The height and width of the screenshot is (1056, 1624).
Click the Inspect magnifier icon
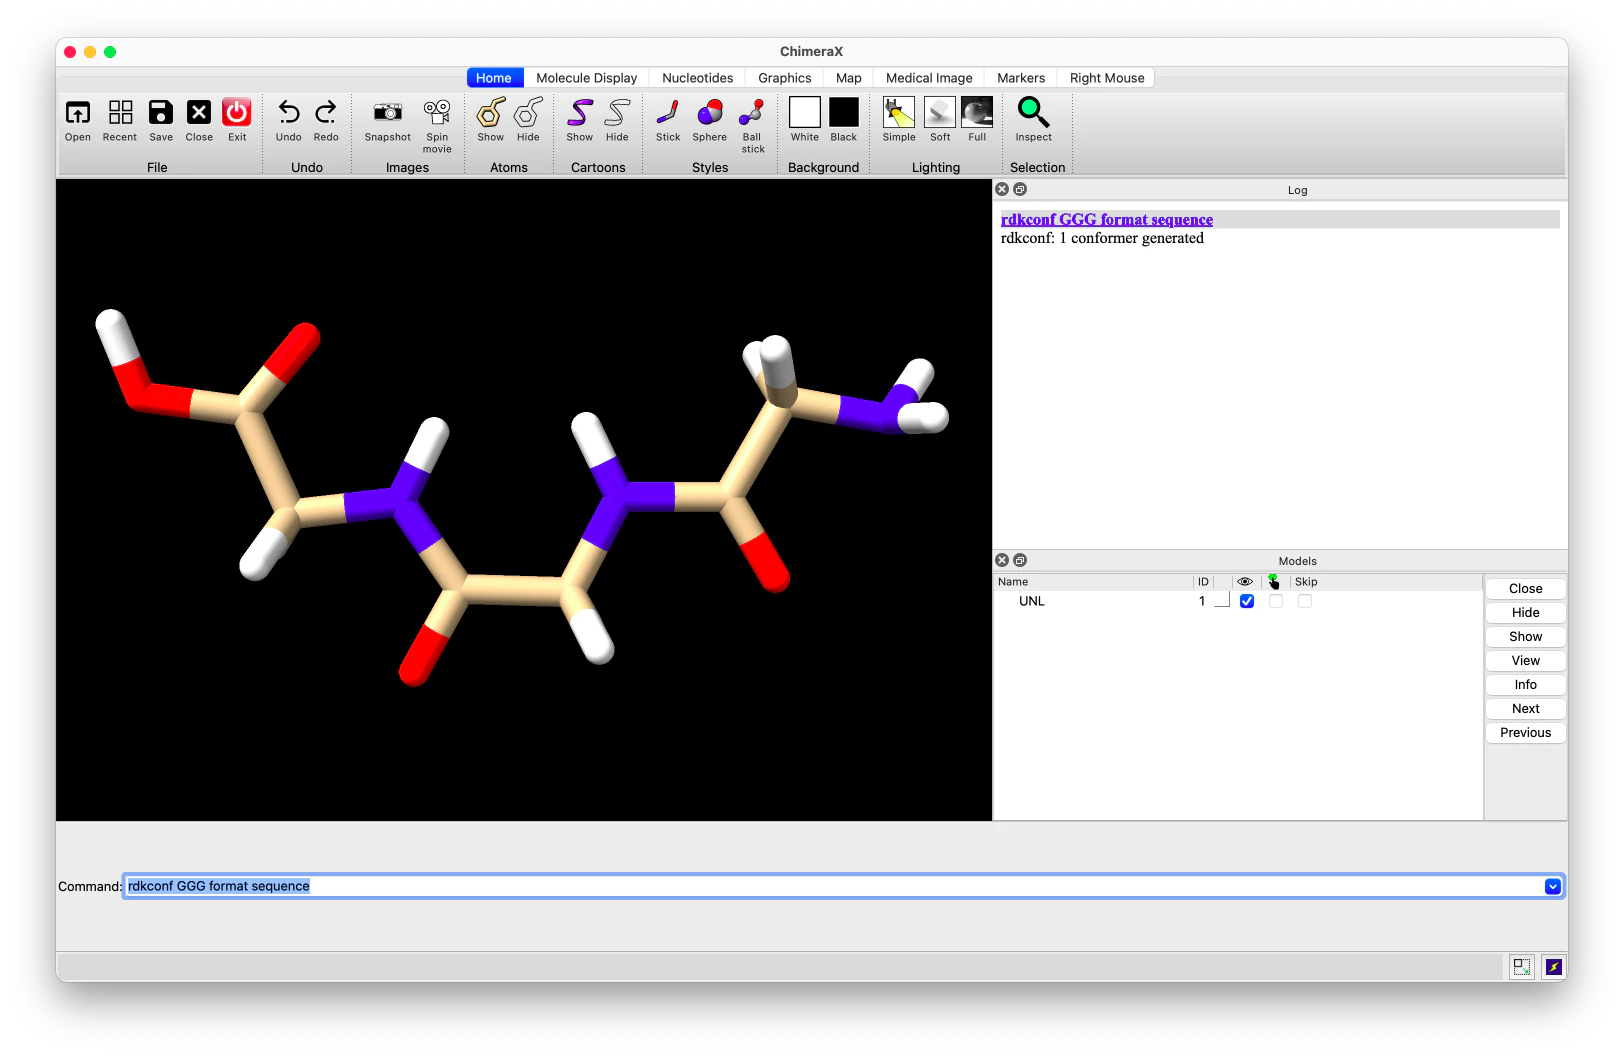click(1033, 112)
